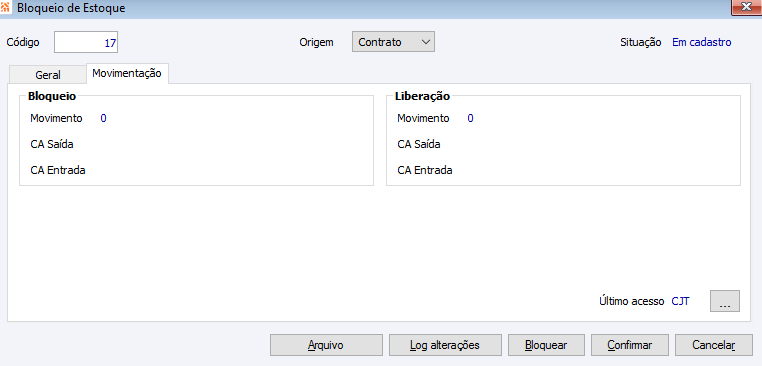Image resolution: width=762 pixels, height=366 pixels.
Task: Click CA Saída label in Liberação group
Action: 419,144
